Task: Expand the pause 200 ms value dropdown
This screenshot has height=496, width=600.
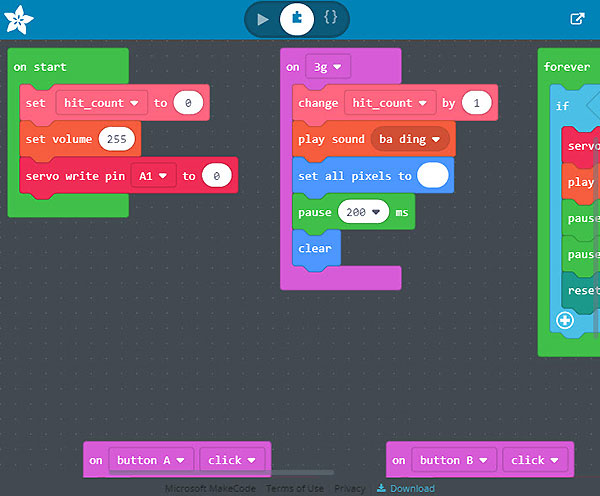Action: point(377,212)
